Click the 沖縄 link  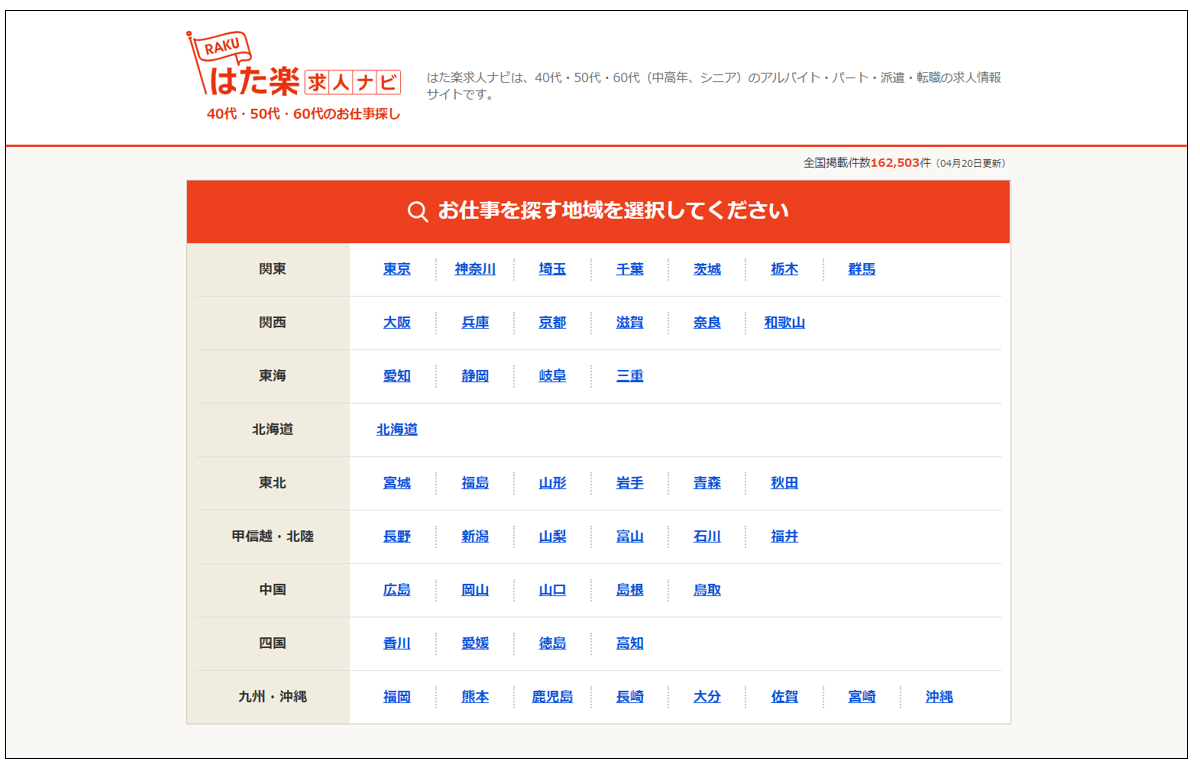(939, 697)
